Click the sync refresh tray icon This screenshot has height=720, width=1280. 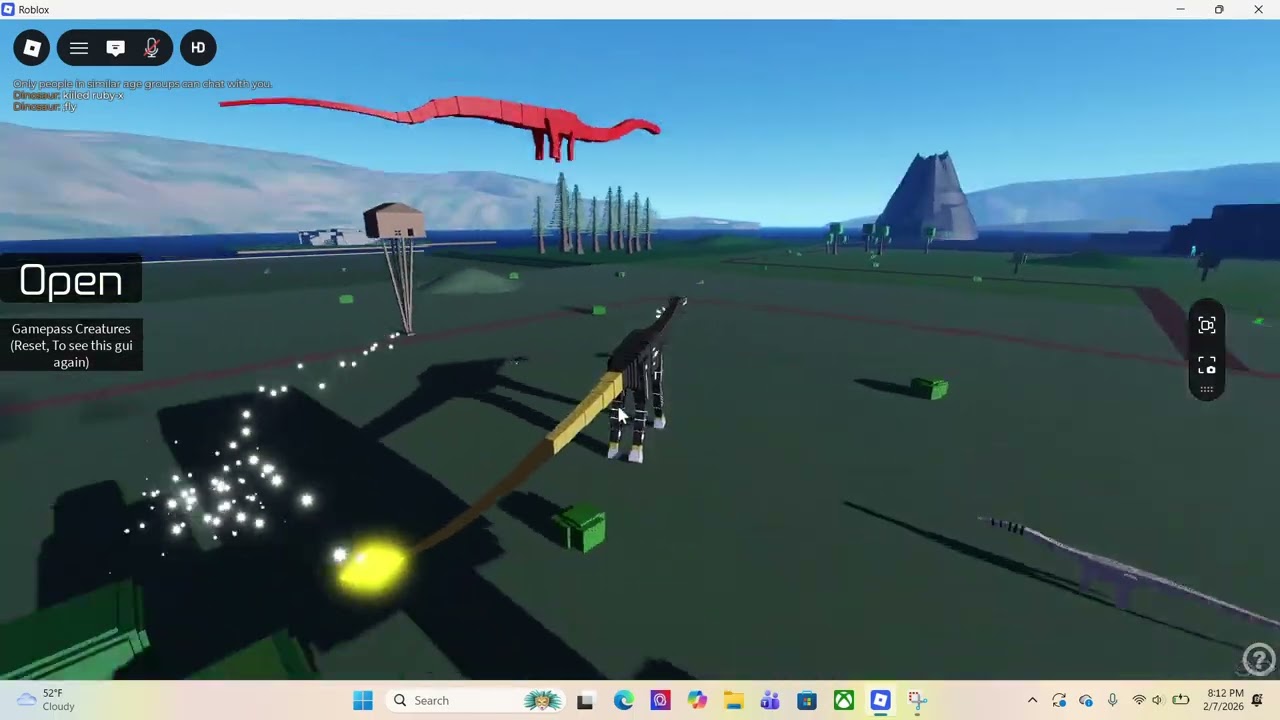click(x=1059, y=701)
